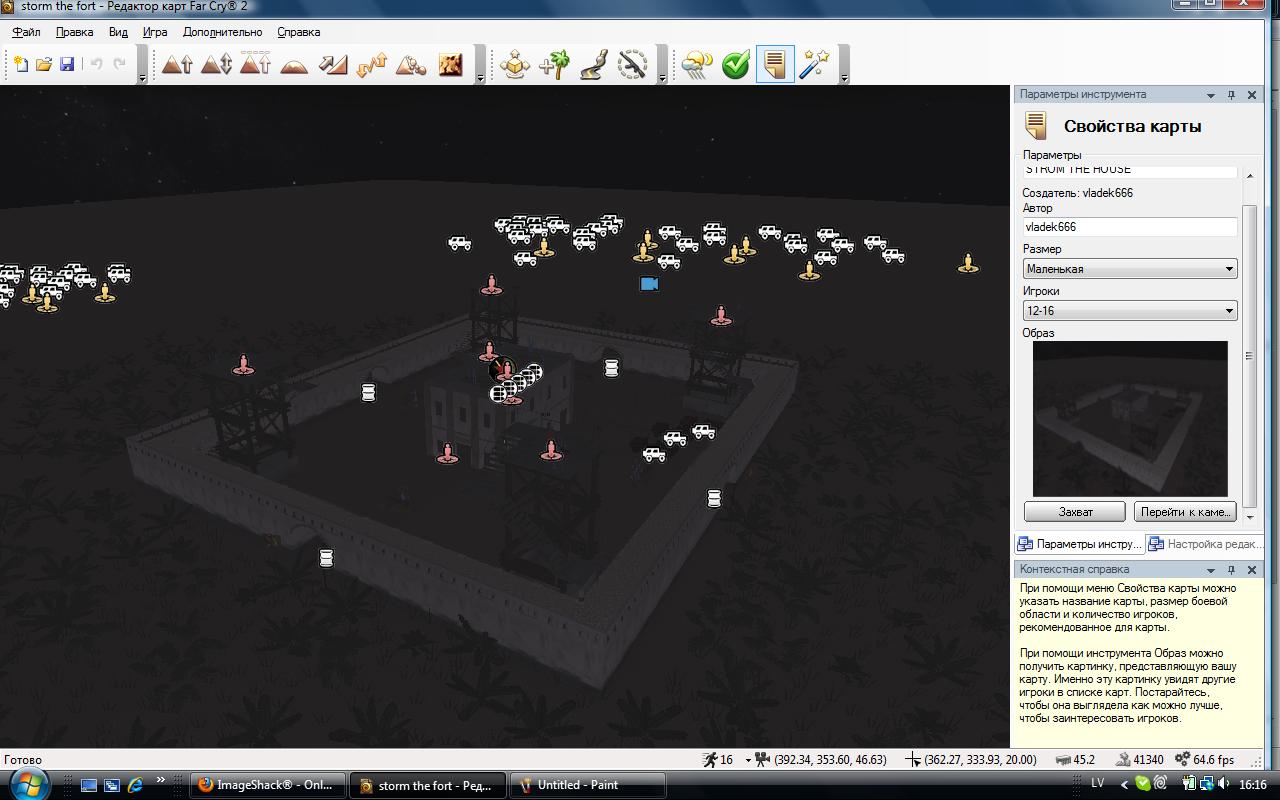Click the Создатель: vladek666 label
This screenshot has height=800, width=1280.
[x=1077, y=193]
